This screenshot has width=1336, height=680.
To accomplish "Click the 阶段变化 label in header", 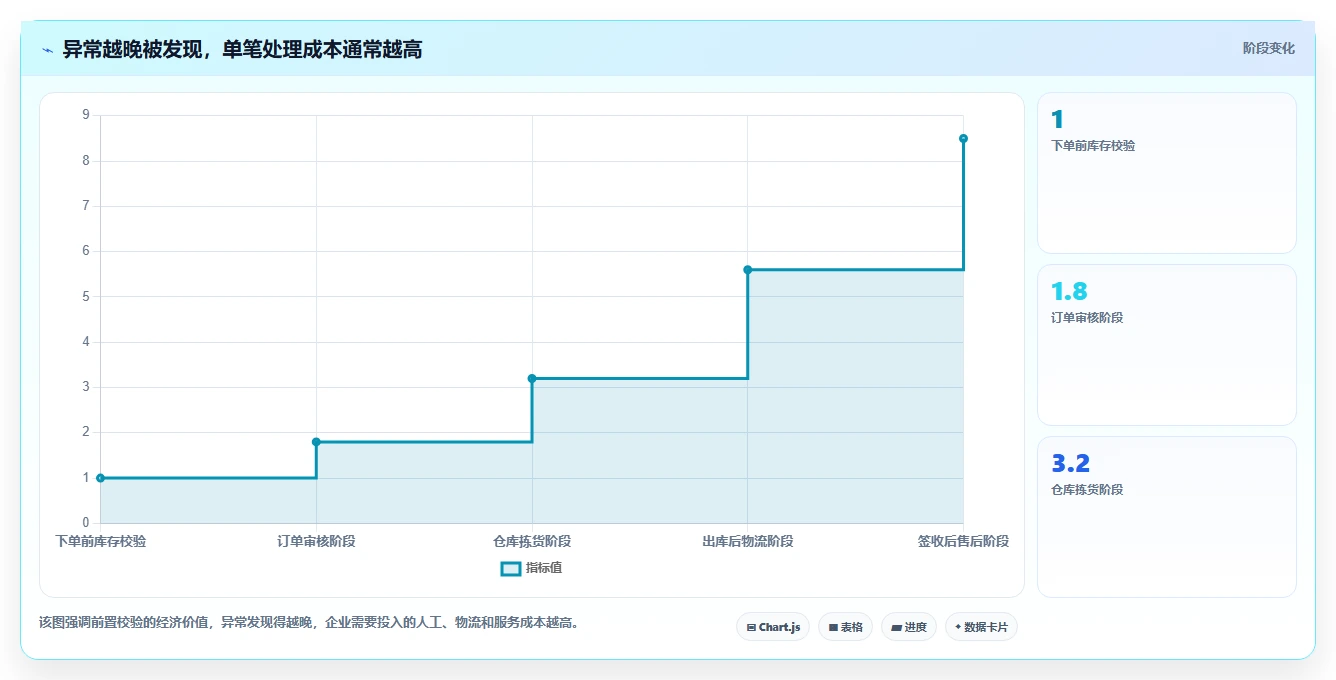I will tap(1268, 48).
